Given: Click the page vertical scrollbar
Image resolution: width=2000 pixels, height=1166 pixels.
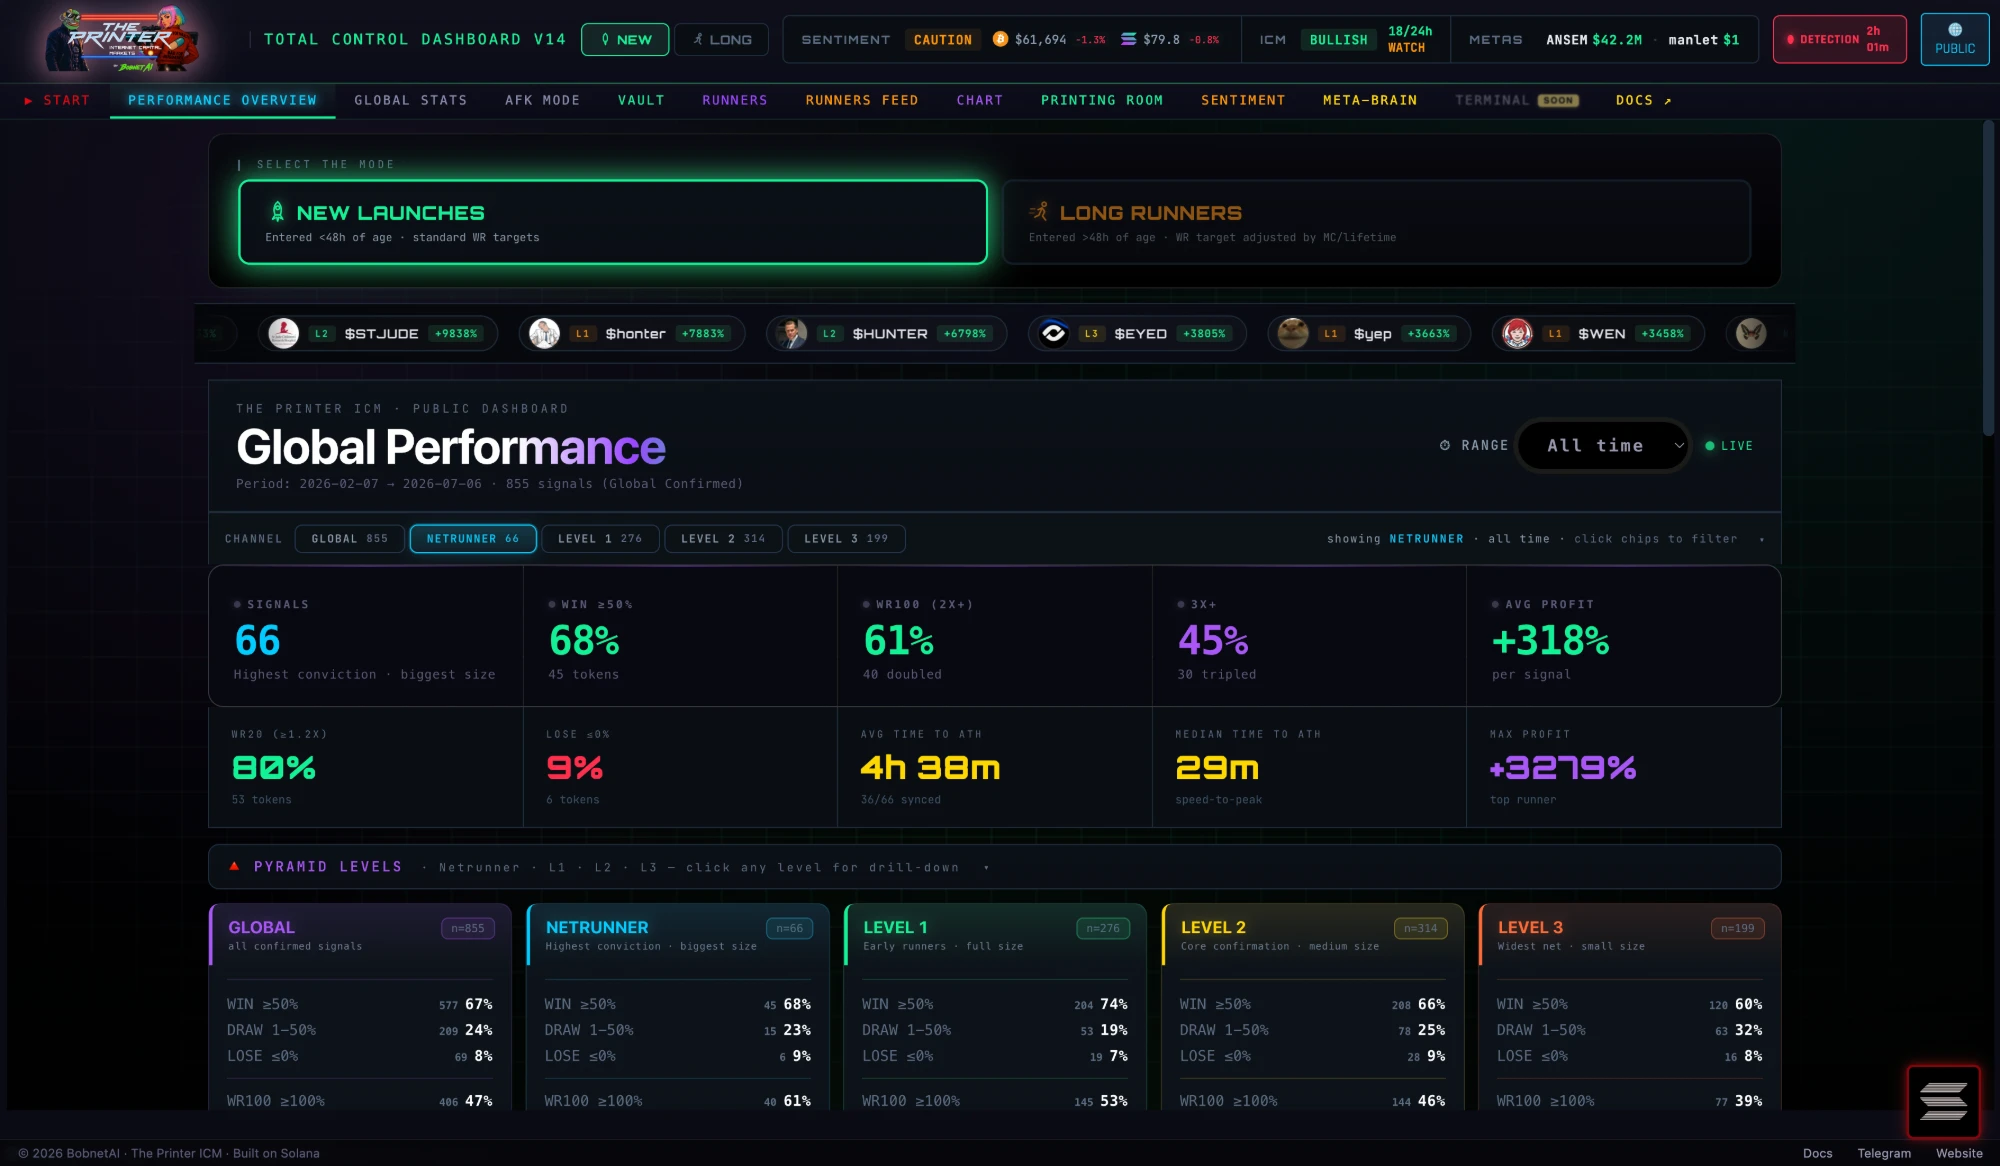Looking at the screenshot, I should [x=1988, y=280].
